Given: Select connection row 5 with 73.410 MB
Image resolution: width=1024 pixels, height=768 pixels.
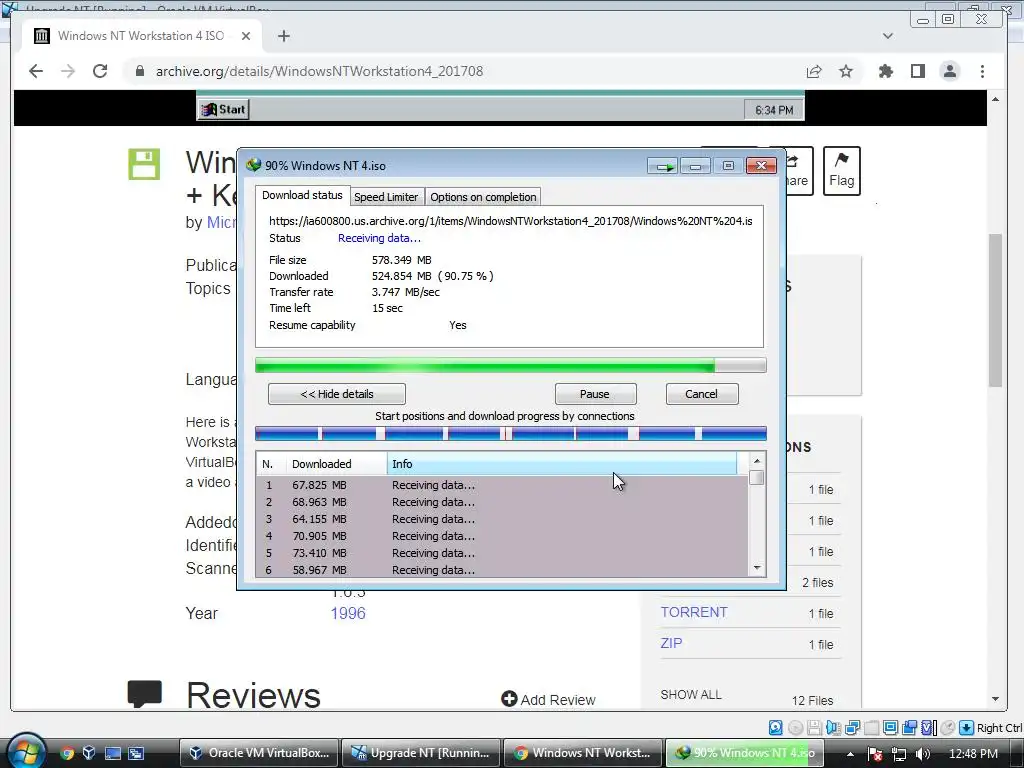Looking at the screenshot, I should coord(502,553).
